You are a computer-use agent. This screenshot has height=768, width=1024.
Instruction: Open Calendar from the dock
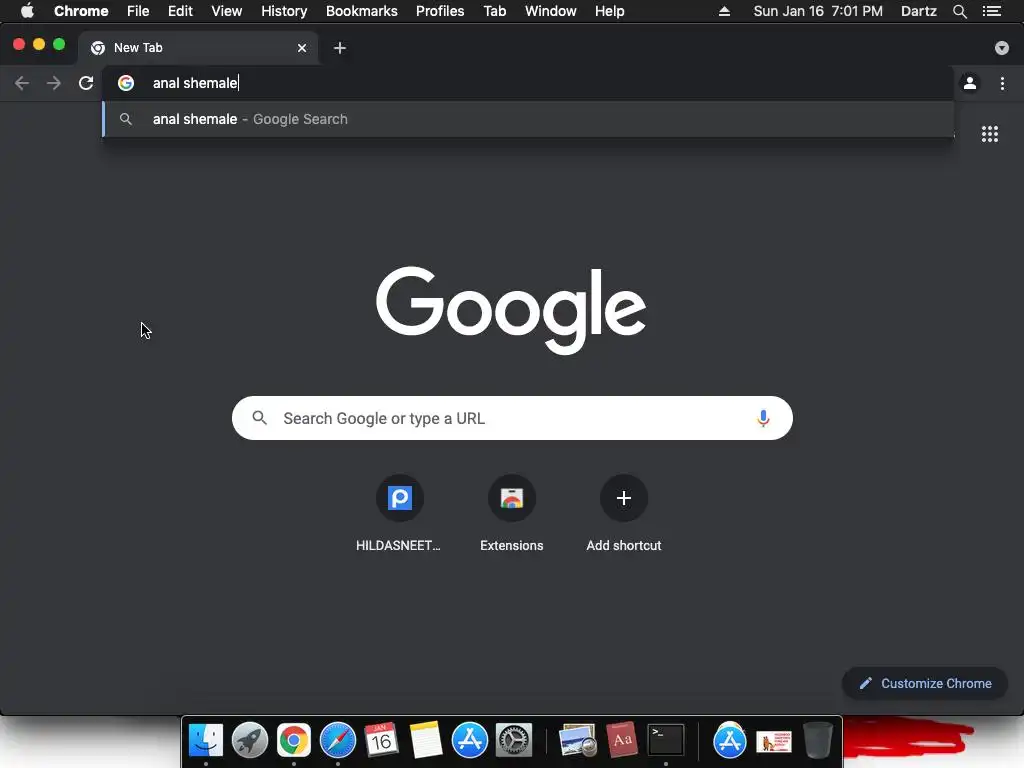[381, 740]
